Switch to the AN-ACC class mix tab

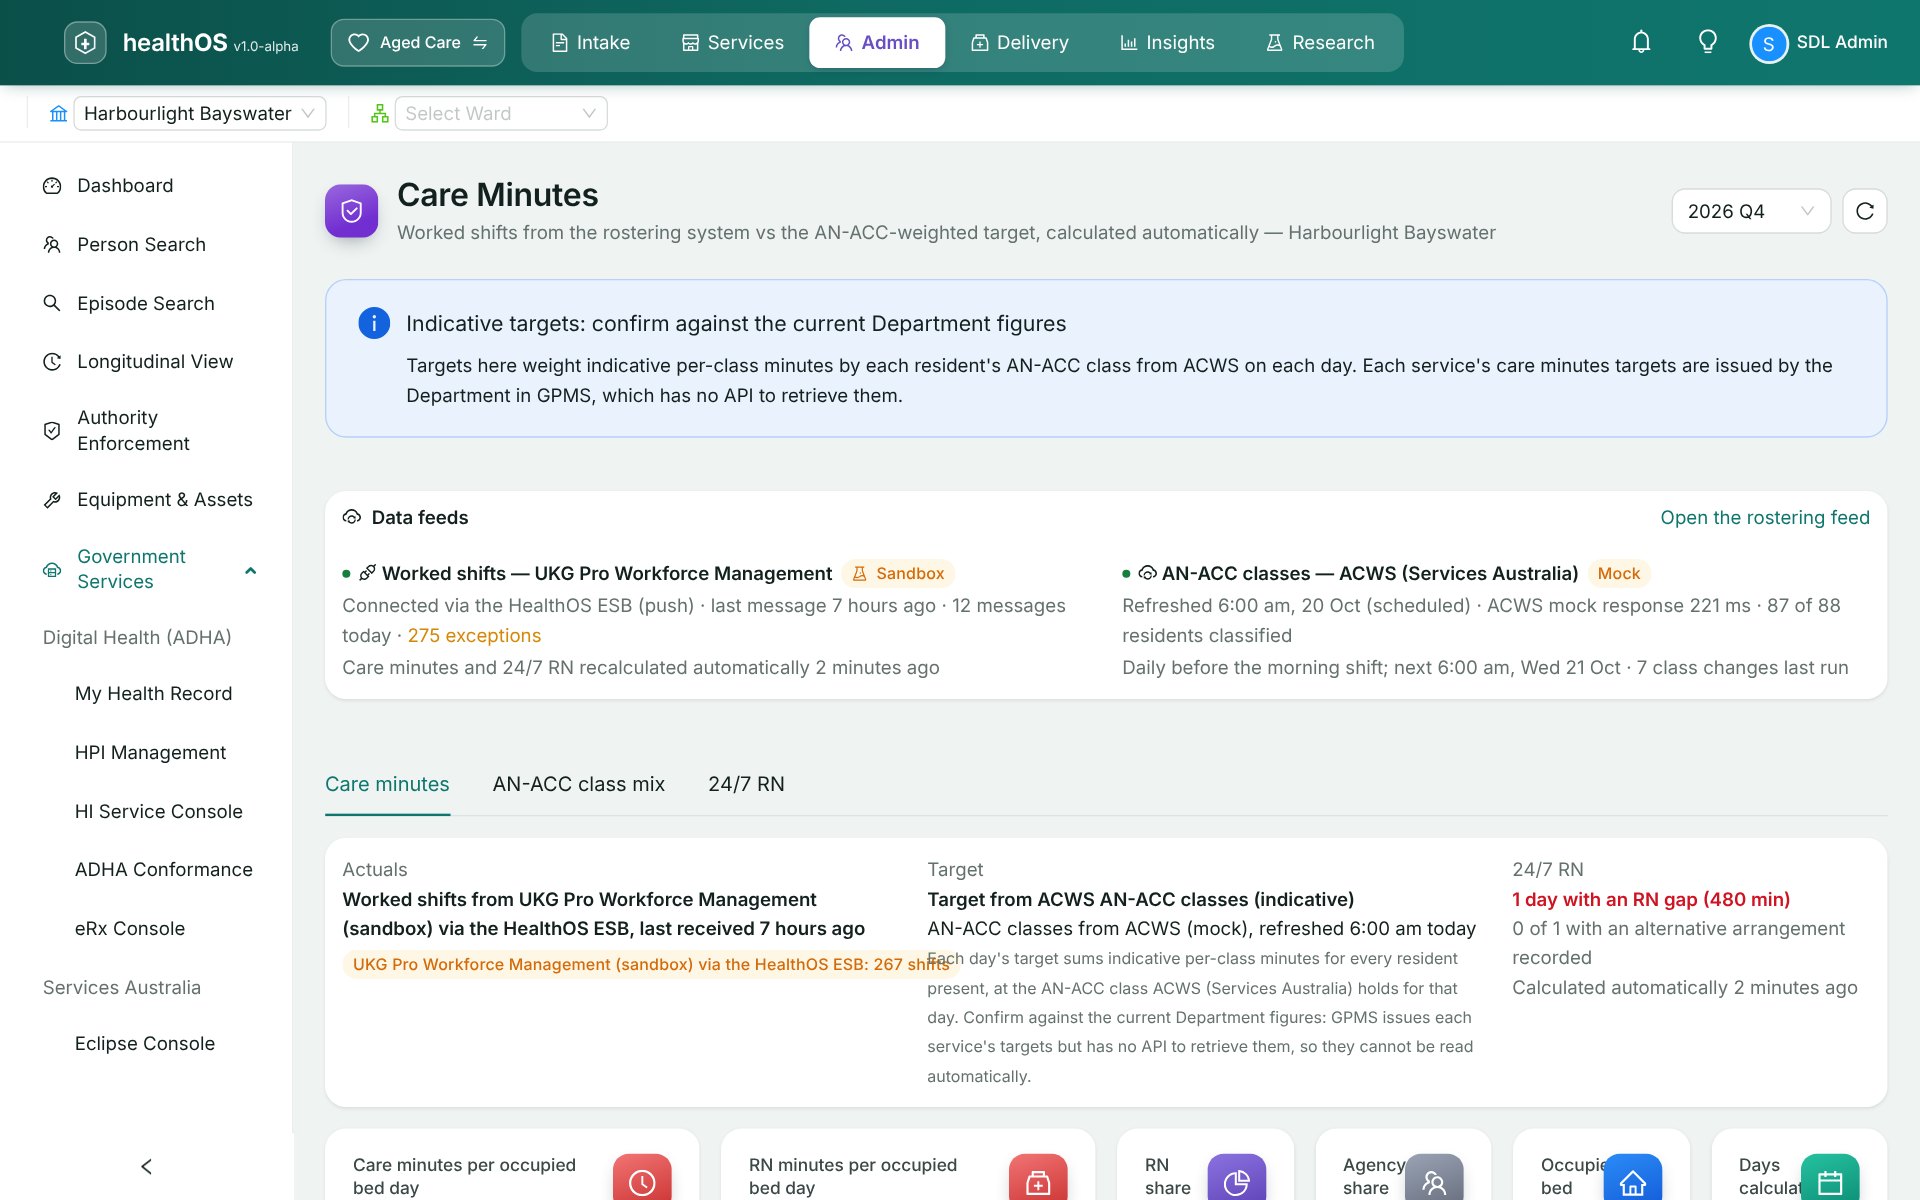pos(578,784)
